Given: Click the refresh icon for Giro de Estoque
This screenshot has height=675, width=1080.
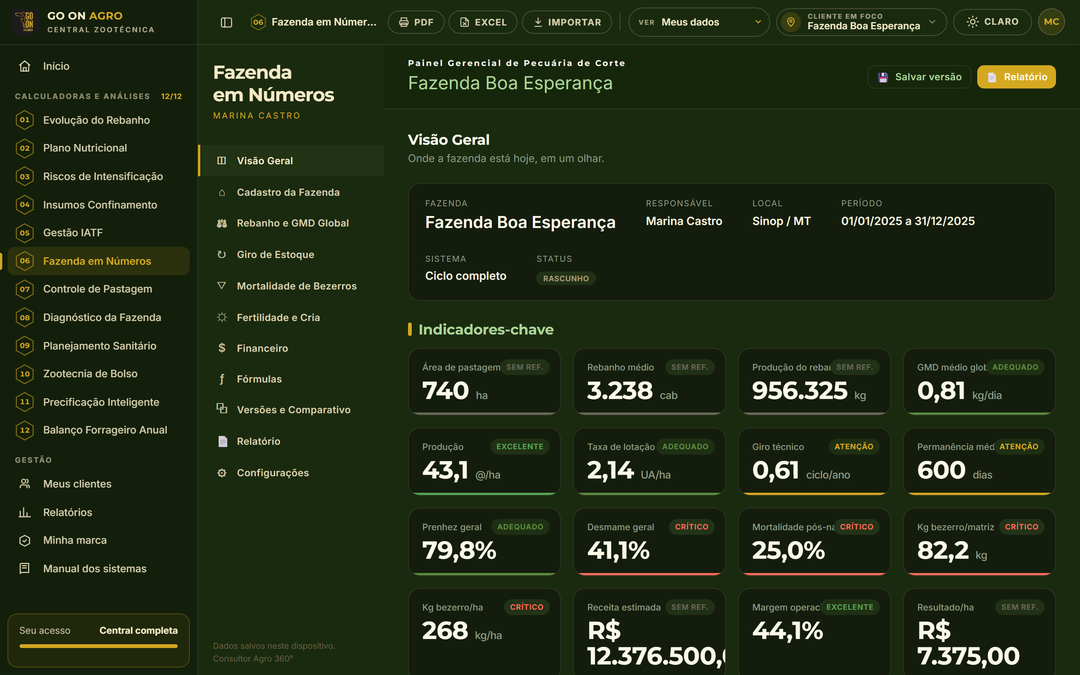Looking at the screenshot, I should tap(222, 255).
